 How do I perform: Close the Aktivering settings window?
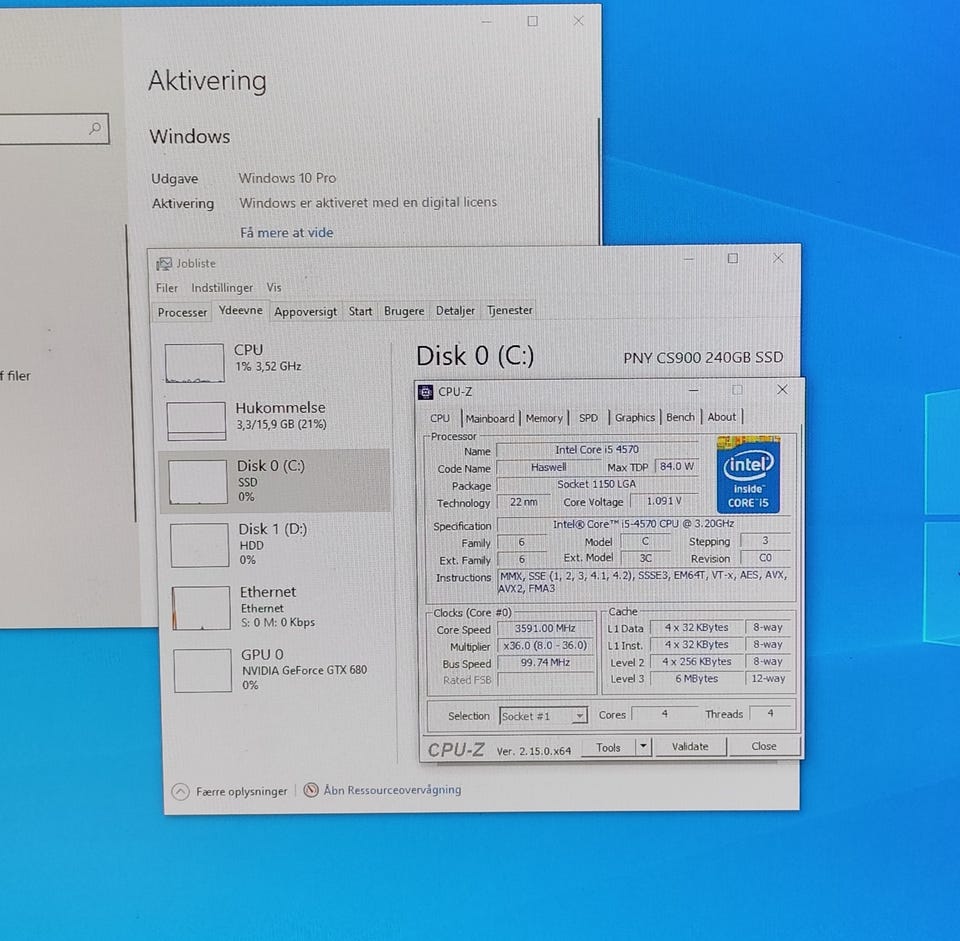point(578,21)
